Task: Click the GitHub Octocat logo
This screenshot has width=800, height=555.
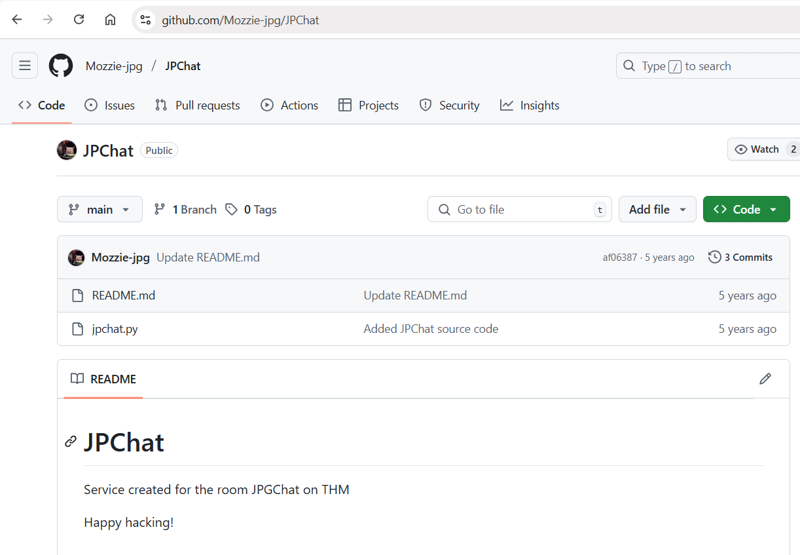Action: point(61,66)
